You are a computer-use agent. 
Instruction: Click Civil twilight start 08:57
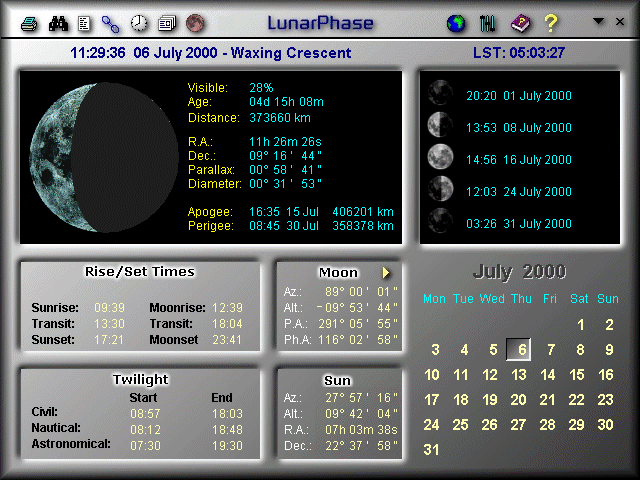coord(145,414)
